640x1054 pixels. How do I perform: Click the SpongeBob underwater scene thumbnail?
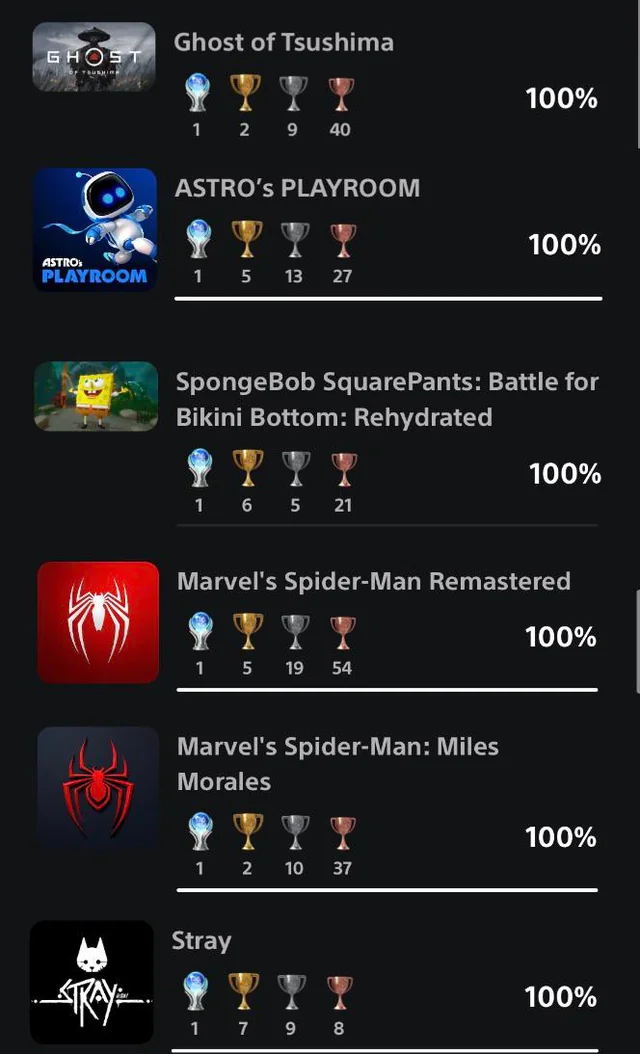point(95,397)
